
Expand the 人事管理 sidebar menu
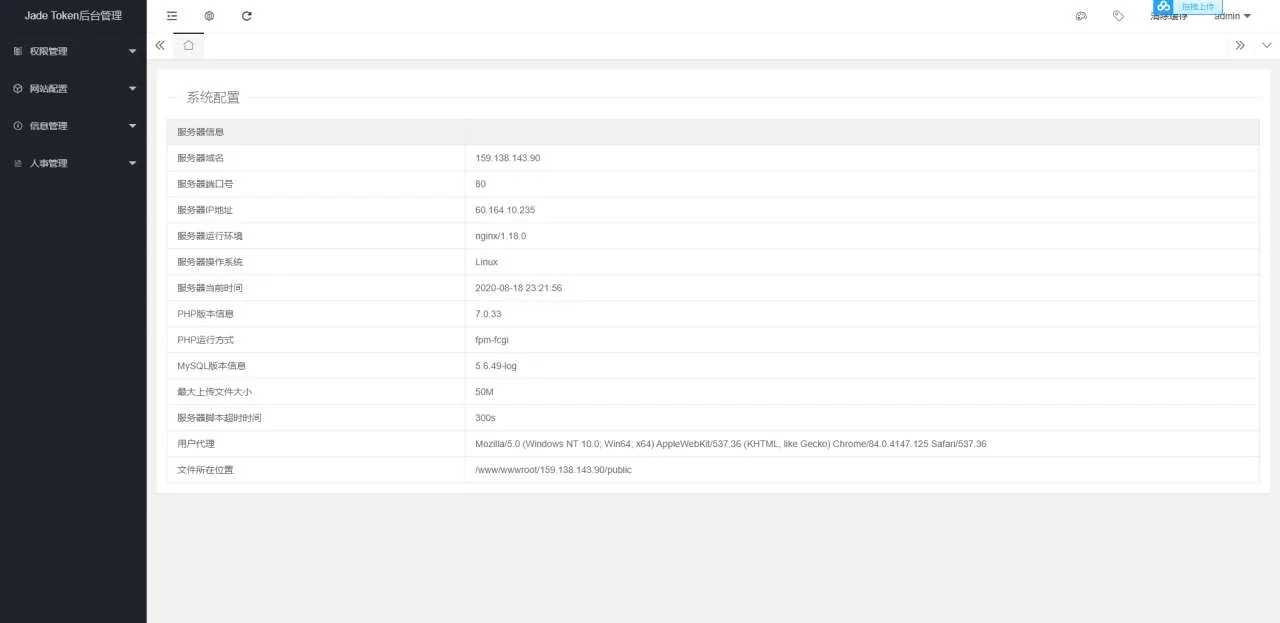click(x=73, y=163)
